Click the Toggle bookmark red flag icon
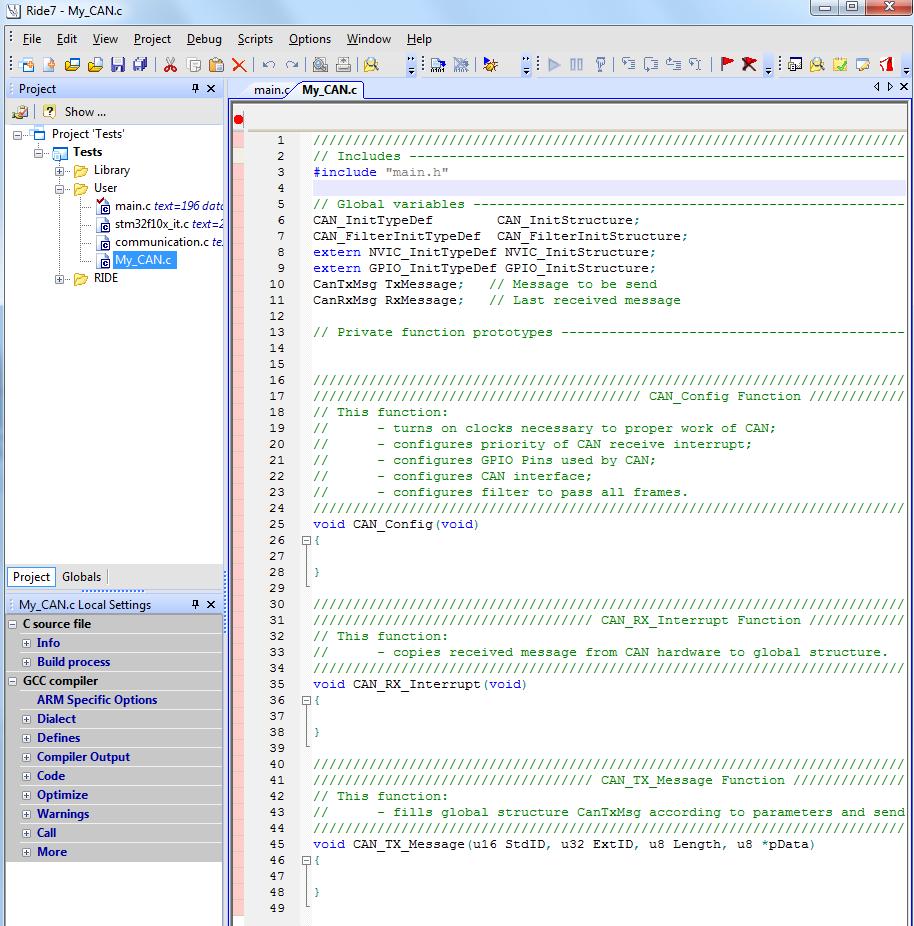The width and height of the screenshot is (914, 926). [727, 64]
